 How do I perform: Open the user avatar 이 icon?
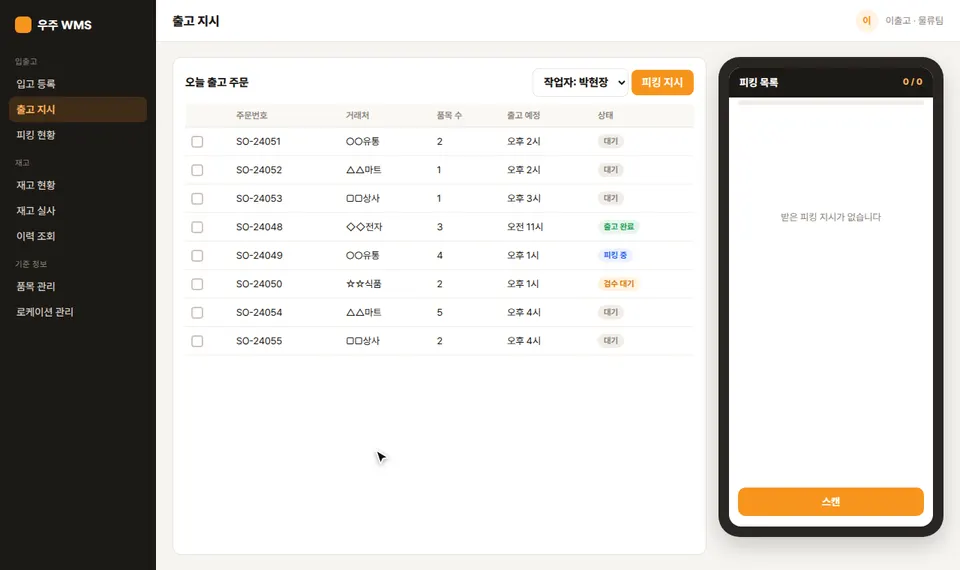(866, 21)
